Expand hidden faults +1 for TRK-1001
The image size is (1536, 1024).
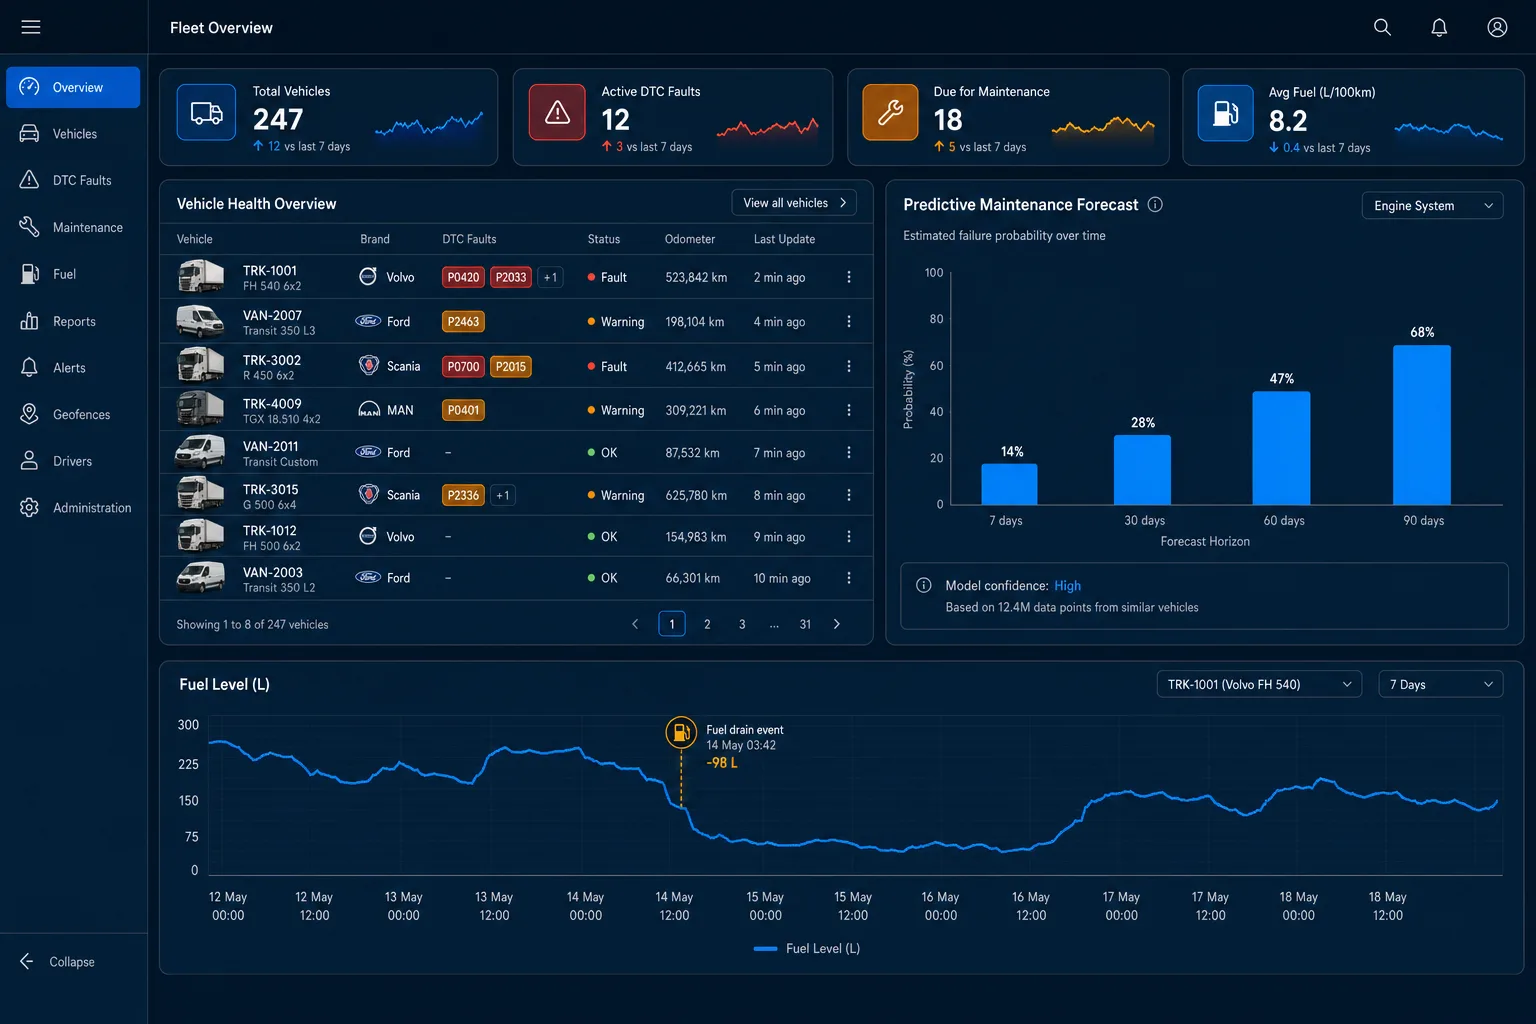[x=550, y=277]
